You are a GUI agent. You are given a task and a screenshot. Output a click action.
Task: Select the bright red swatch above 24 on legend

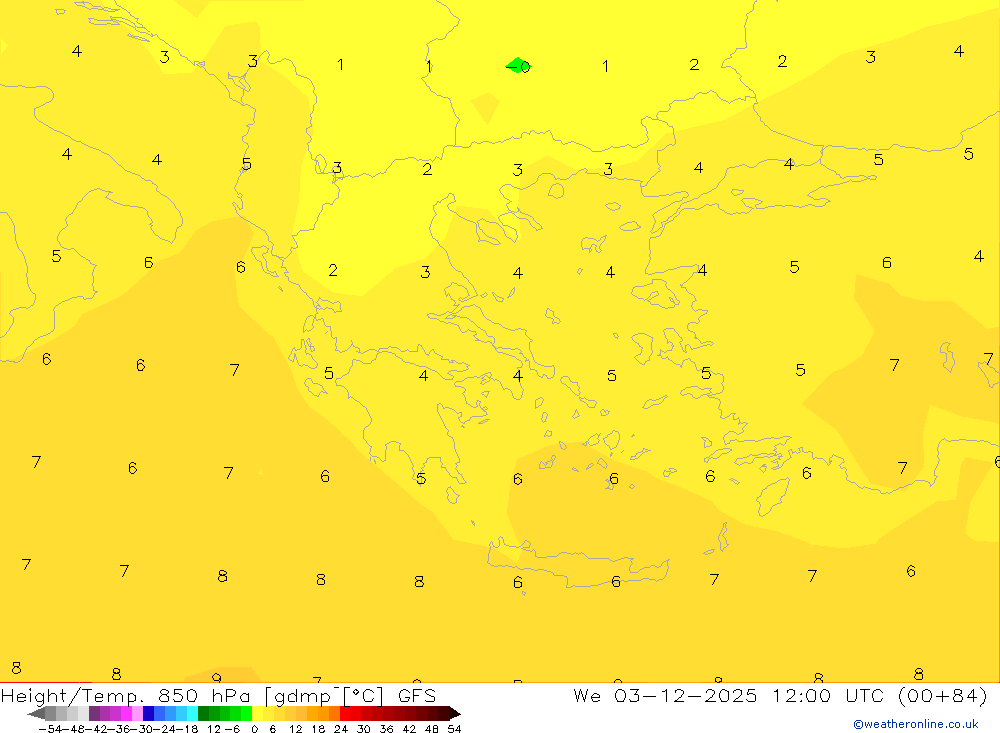tap(345, 713)
